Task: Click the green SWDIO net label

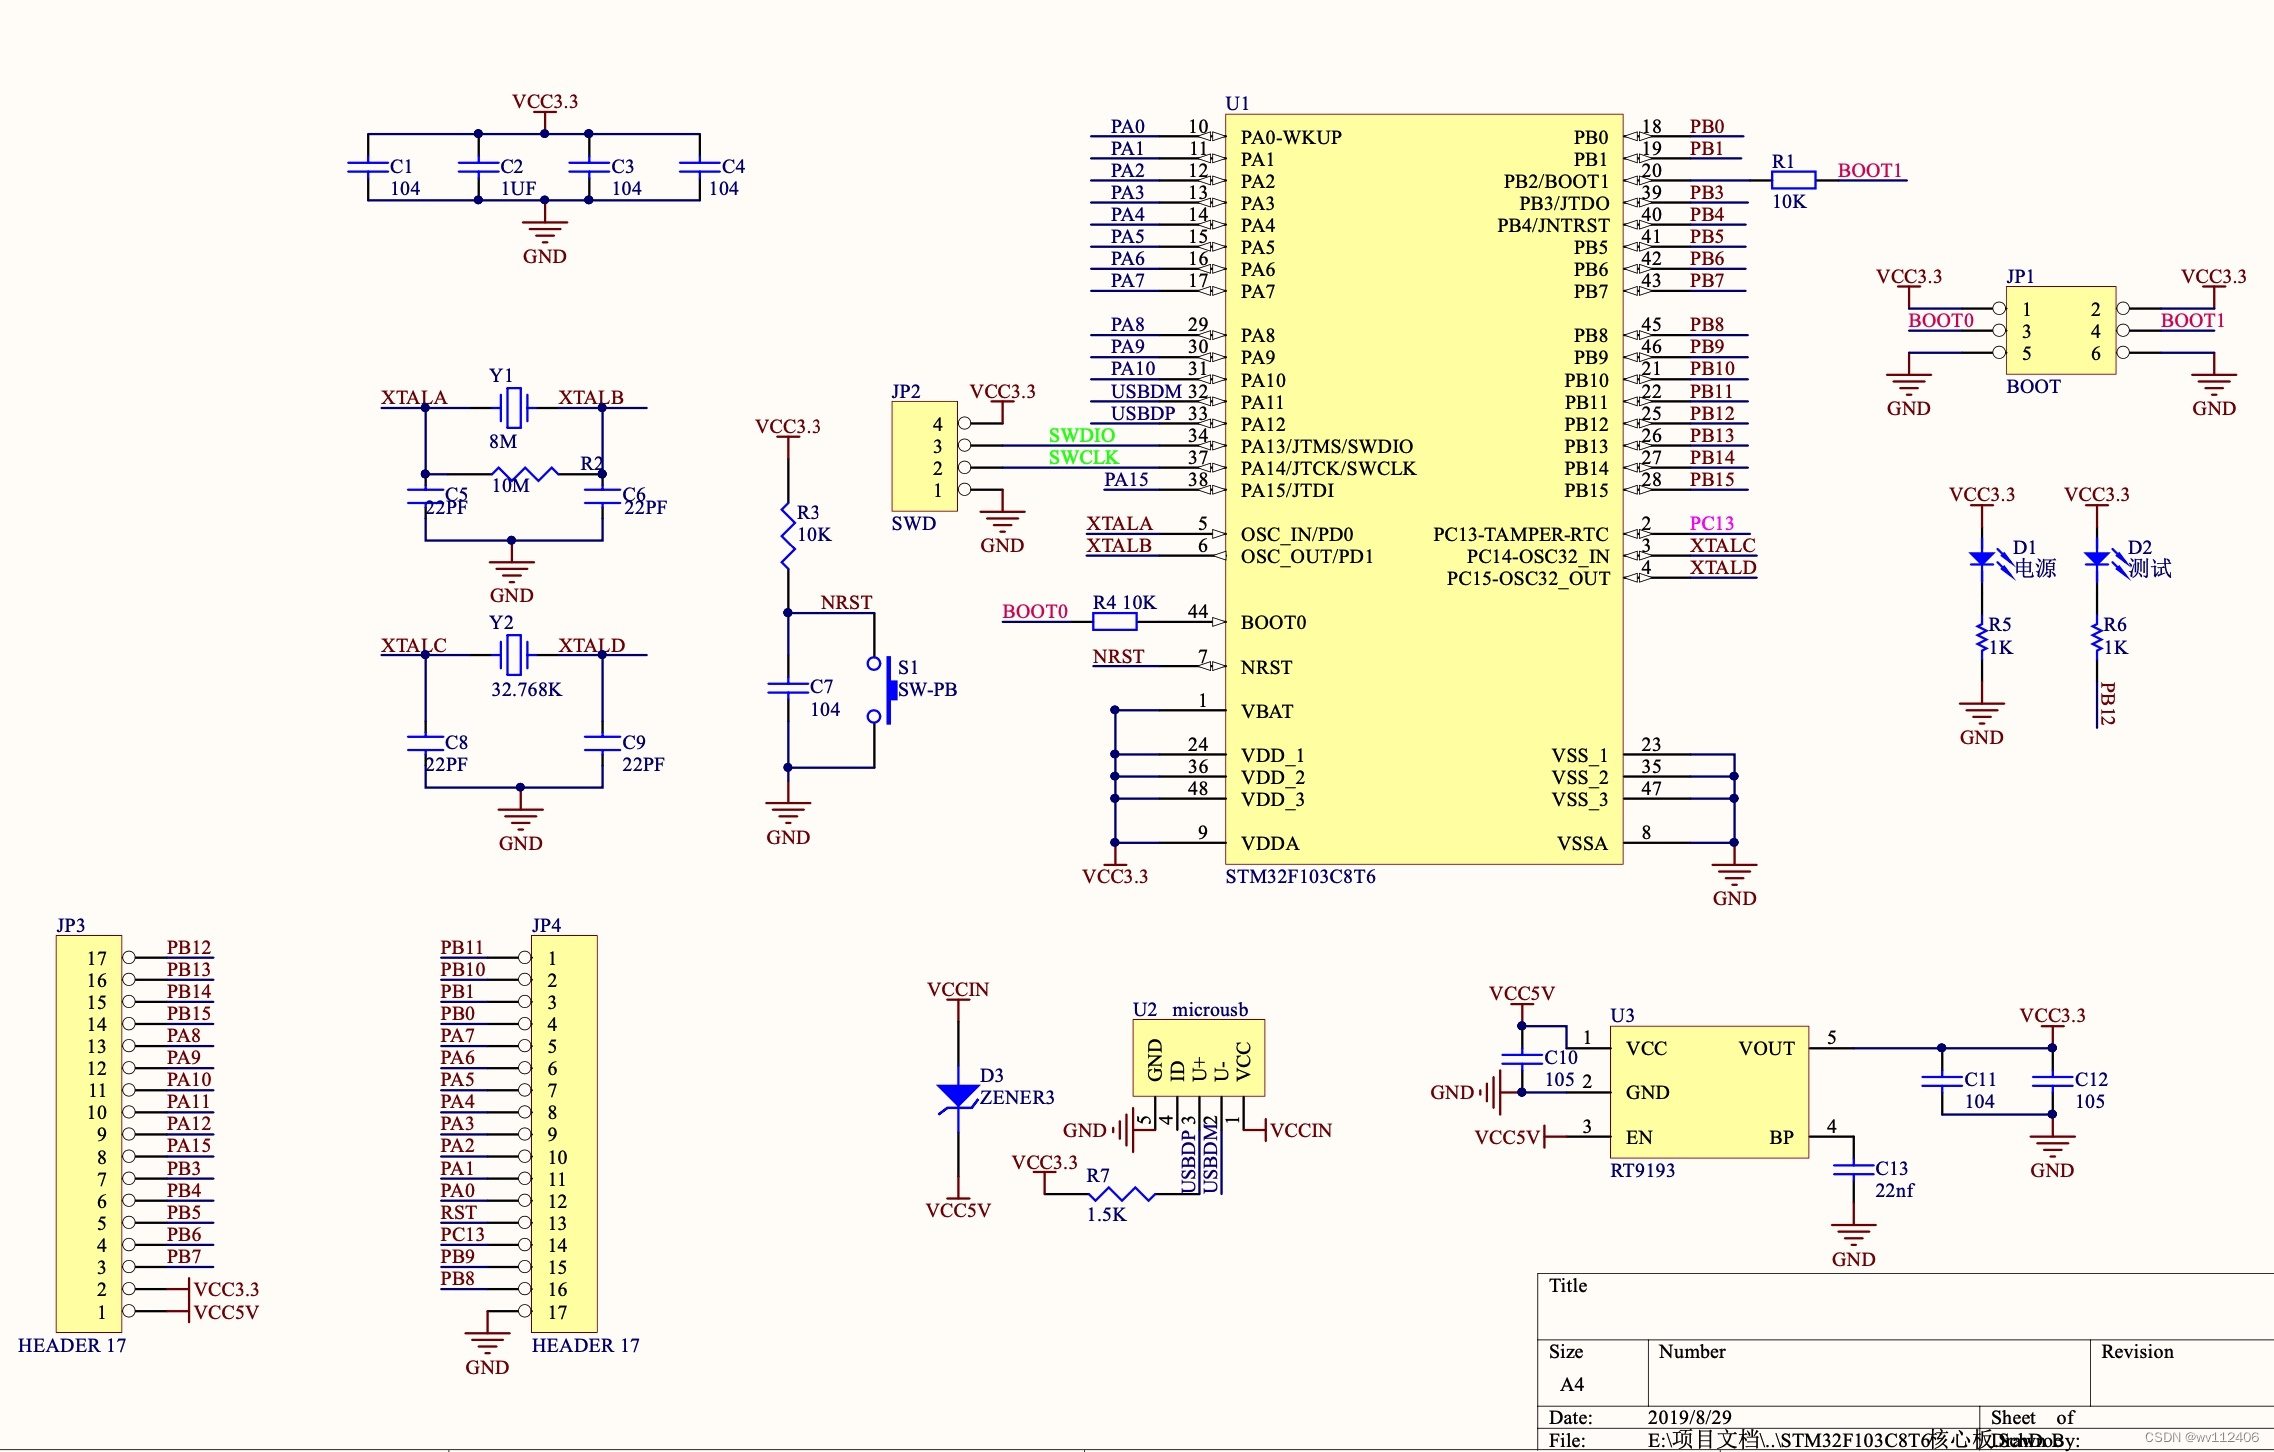Action: (1081, 435)
